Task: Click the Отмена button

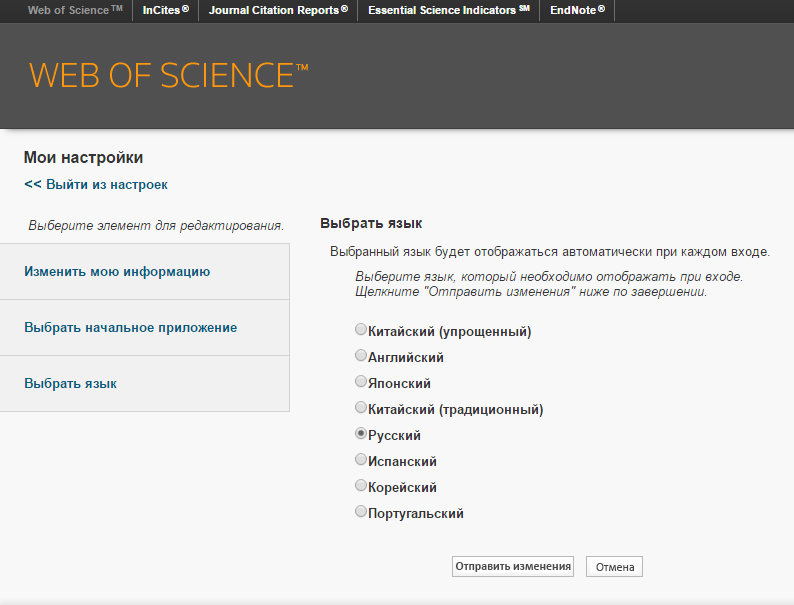Action: [615, 567]
